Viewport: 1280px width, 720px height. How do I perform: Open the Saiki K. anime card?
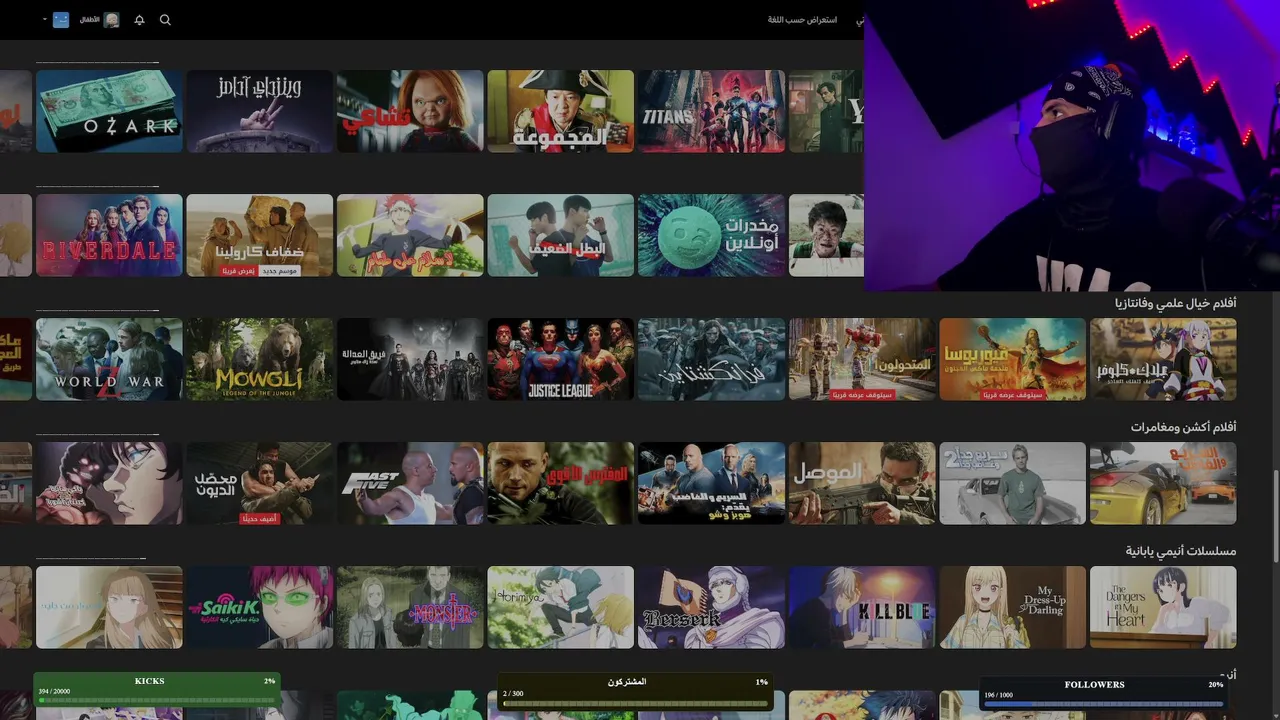(x=260, y=607)
